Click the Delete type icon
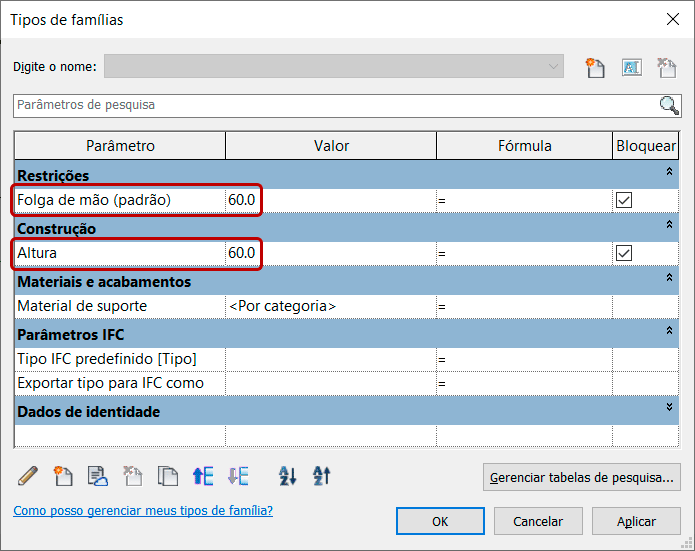This screenshot has width=695, height=551. pos(667,67)
